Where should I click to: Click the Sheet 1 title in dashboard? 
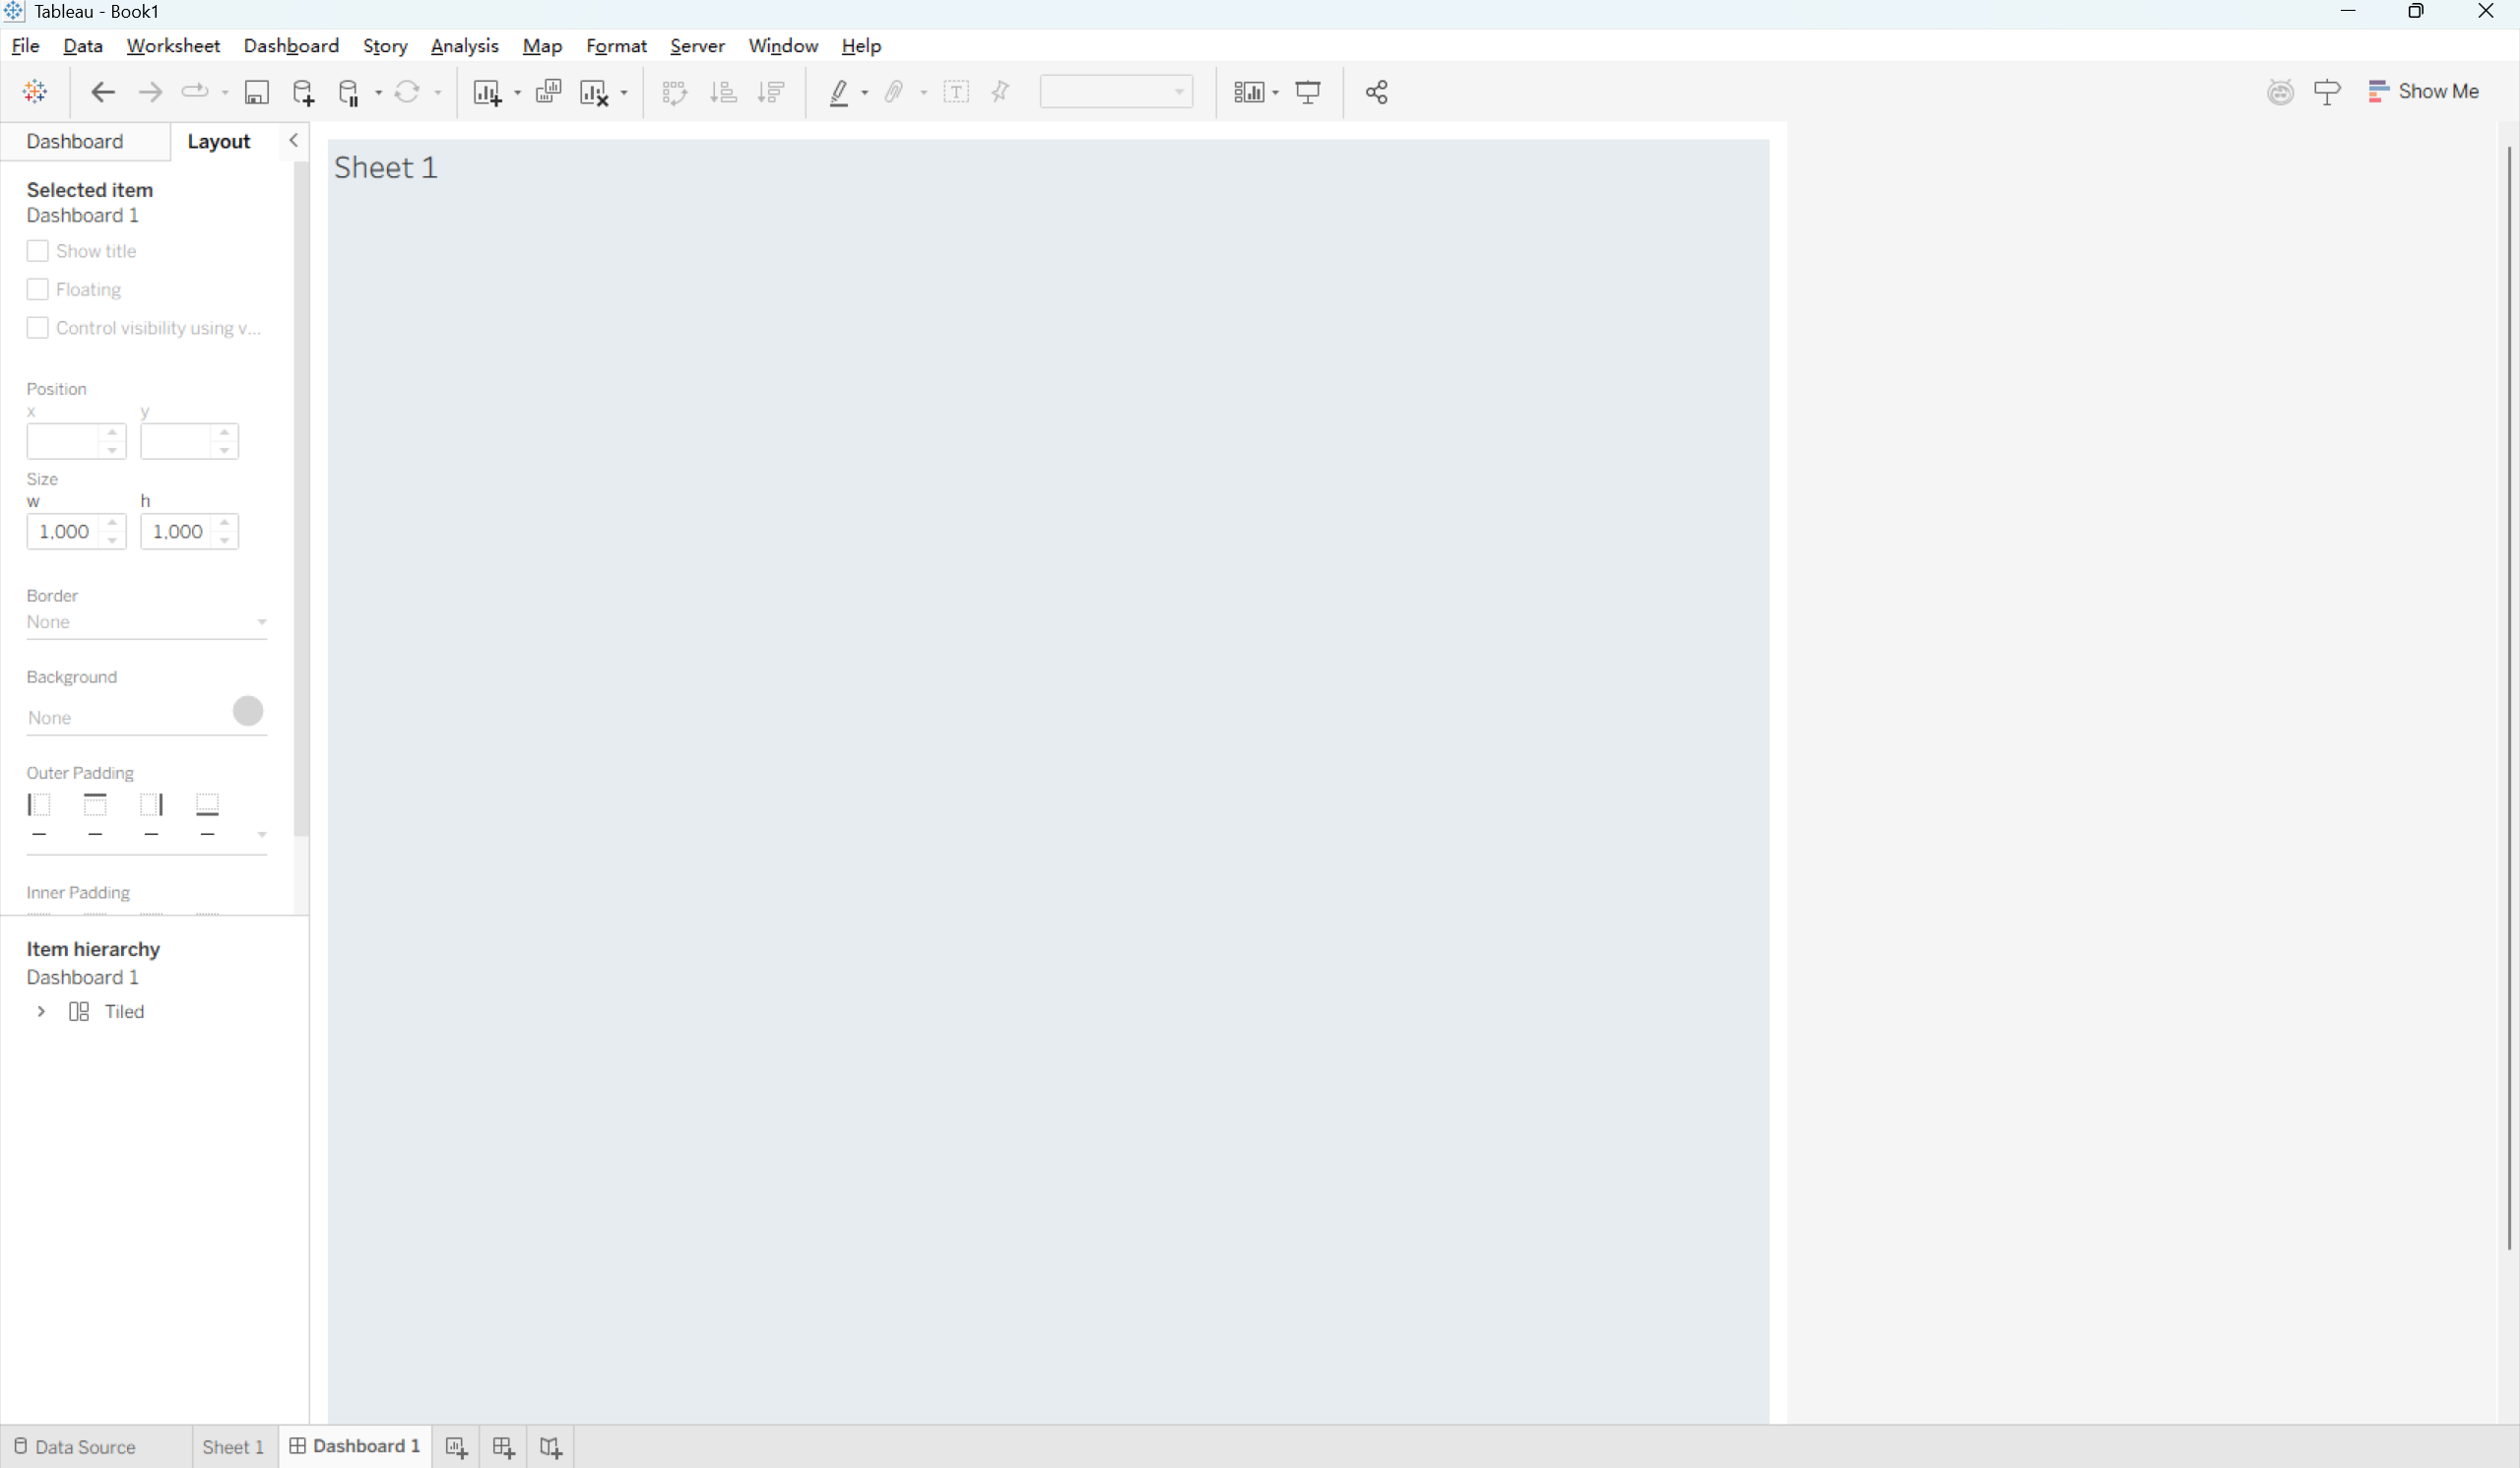click(x=385, y=167)
